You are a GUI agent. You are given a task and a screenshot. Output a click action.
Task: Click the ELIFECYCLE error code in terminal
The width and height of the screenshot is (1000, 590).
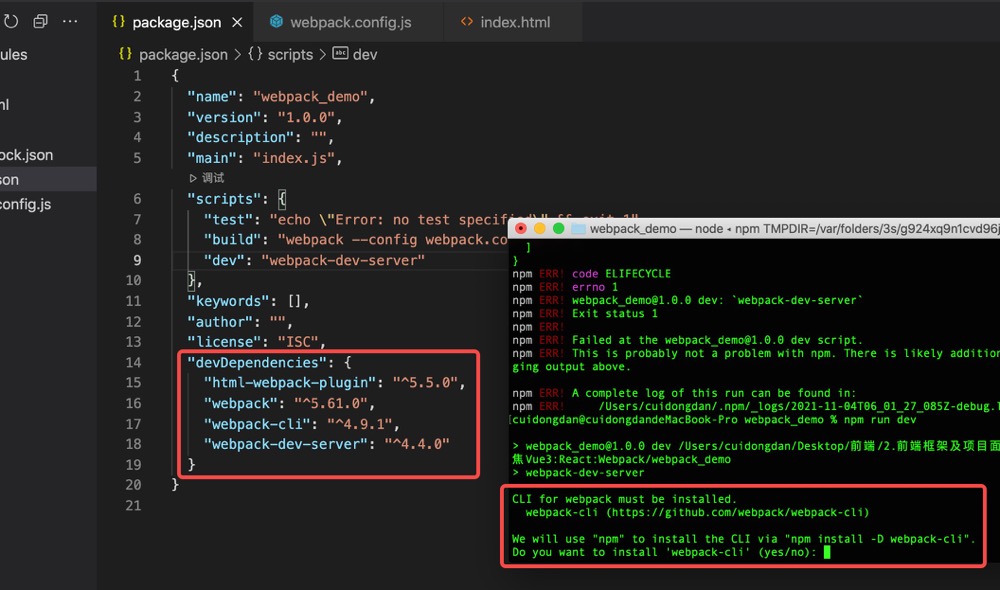638,274
